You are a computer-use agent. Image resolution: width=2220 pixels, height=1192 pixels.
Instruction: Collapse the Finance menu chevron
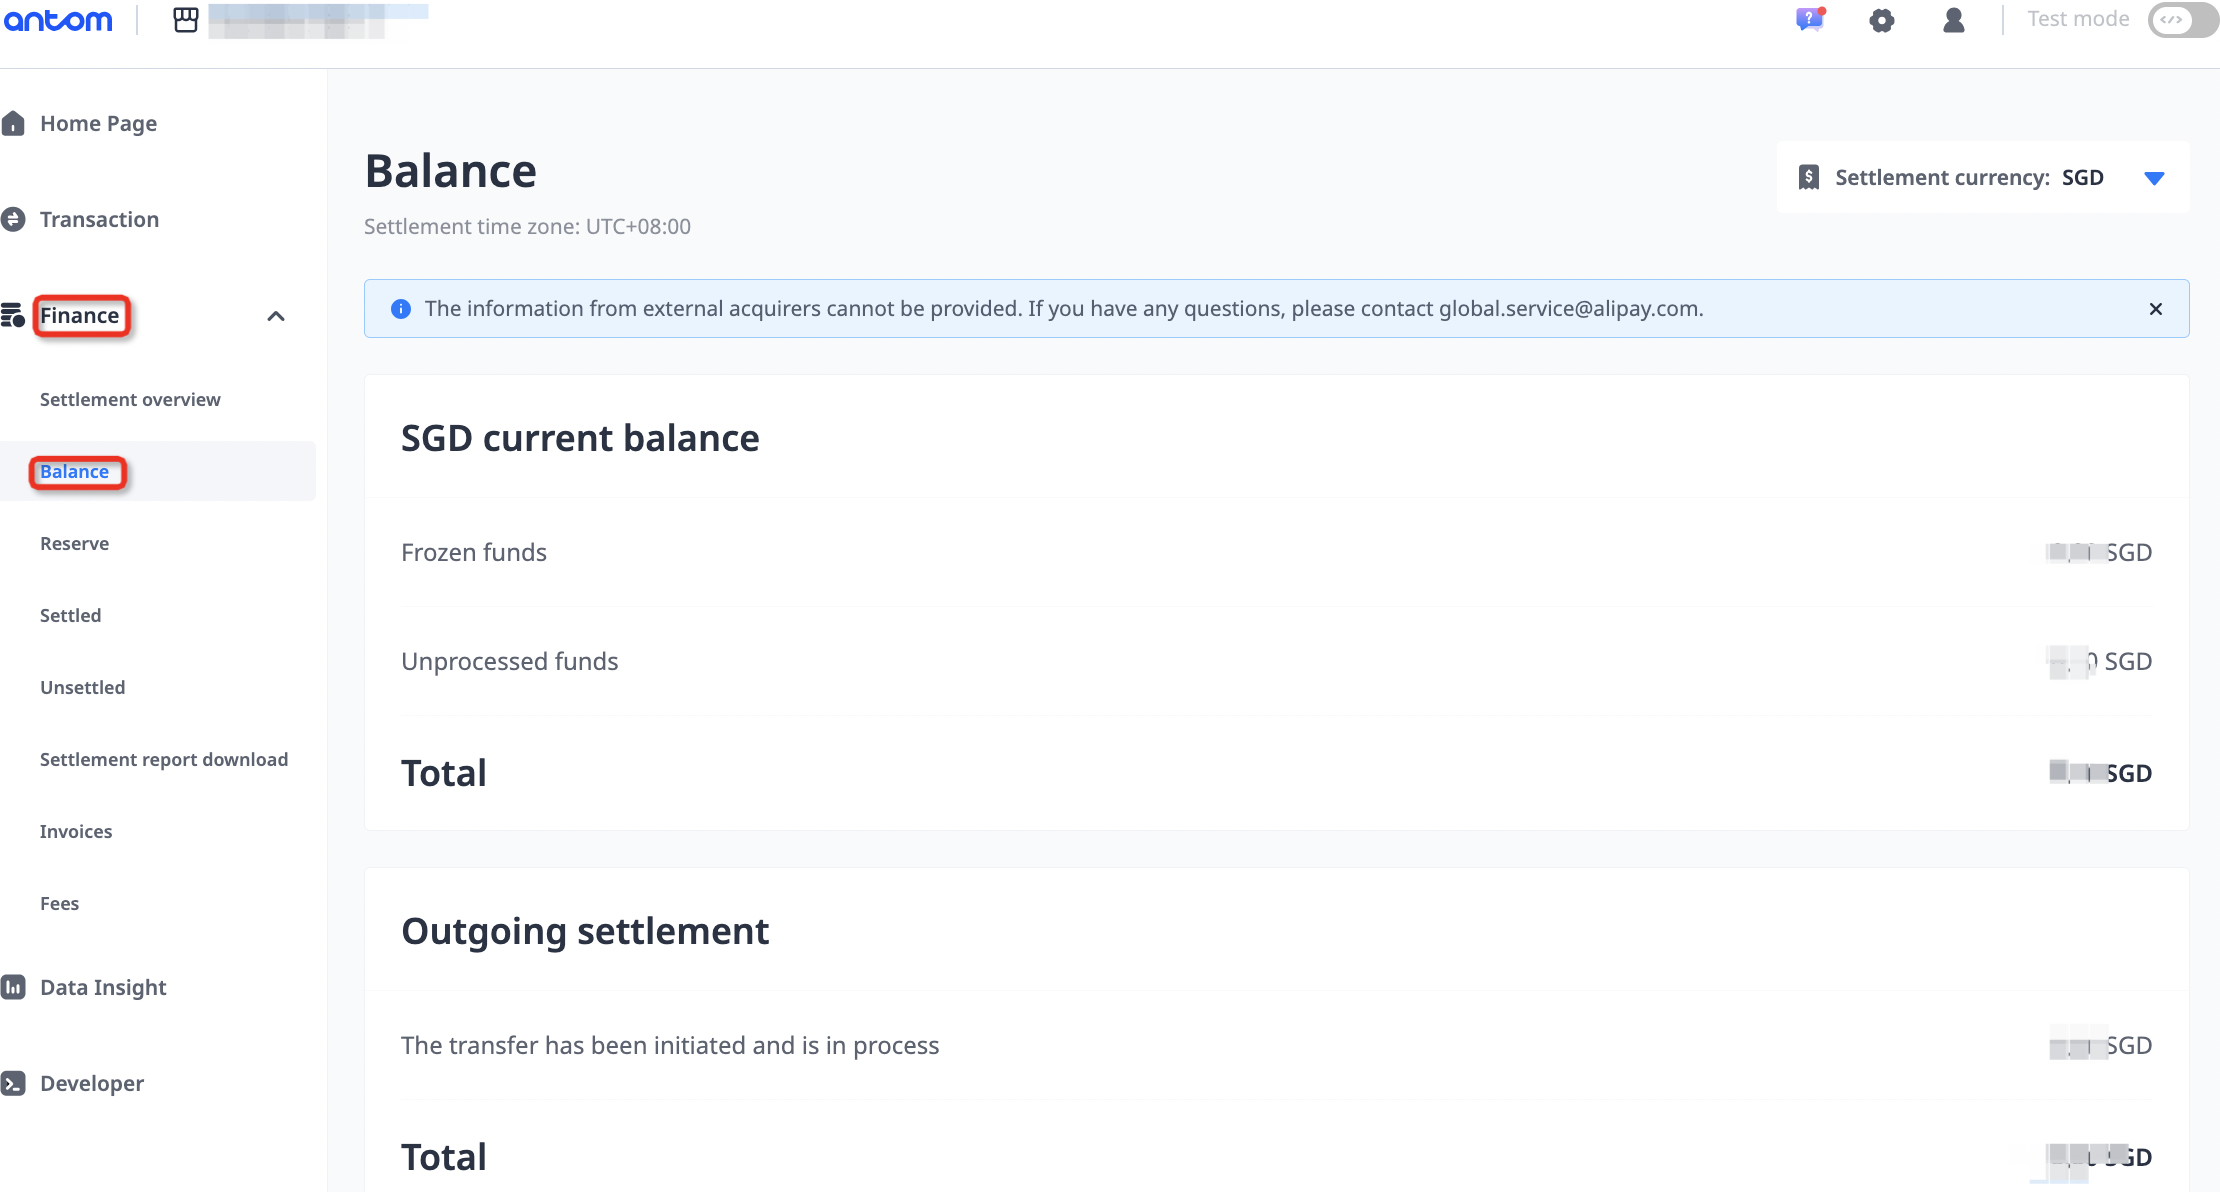tap(276, 317)
